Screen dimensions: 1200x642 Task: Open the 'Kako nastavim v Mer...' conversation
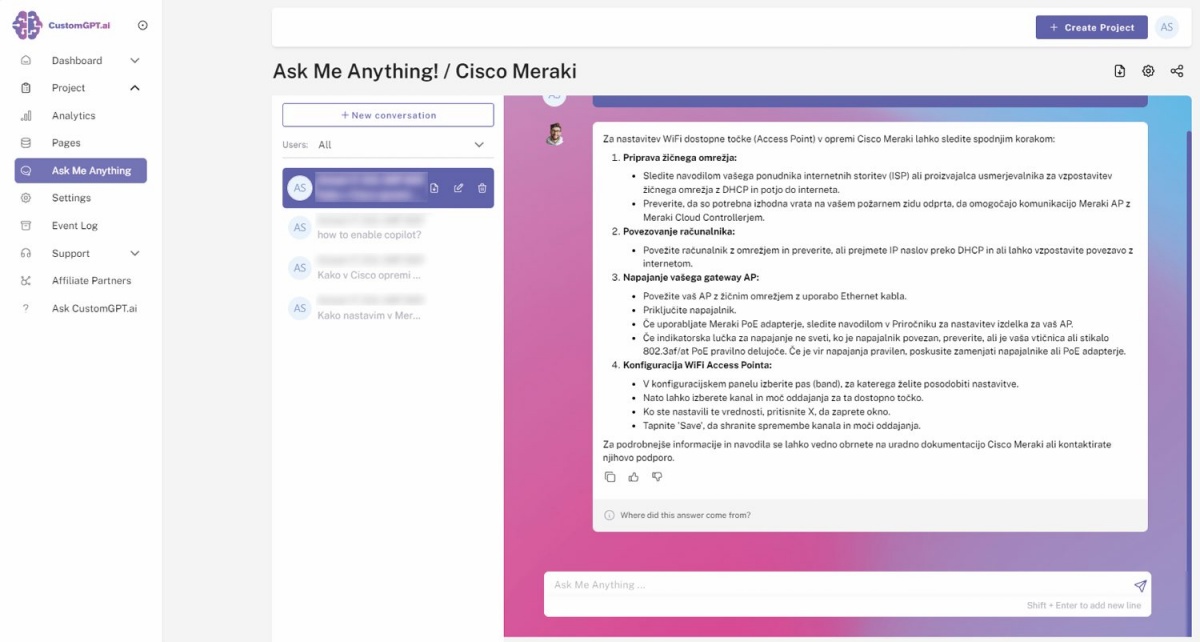coord(388,308)
